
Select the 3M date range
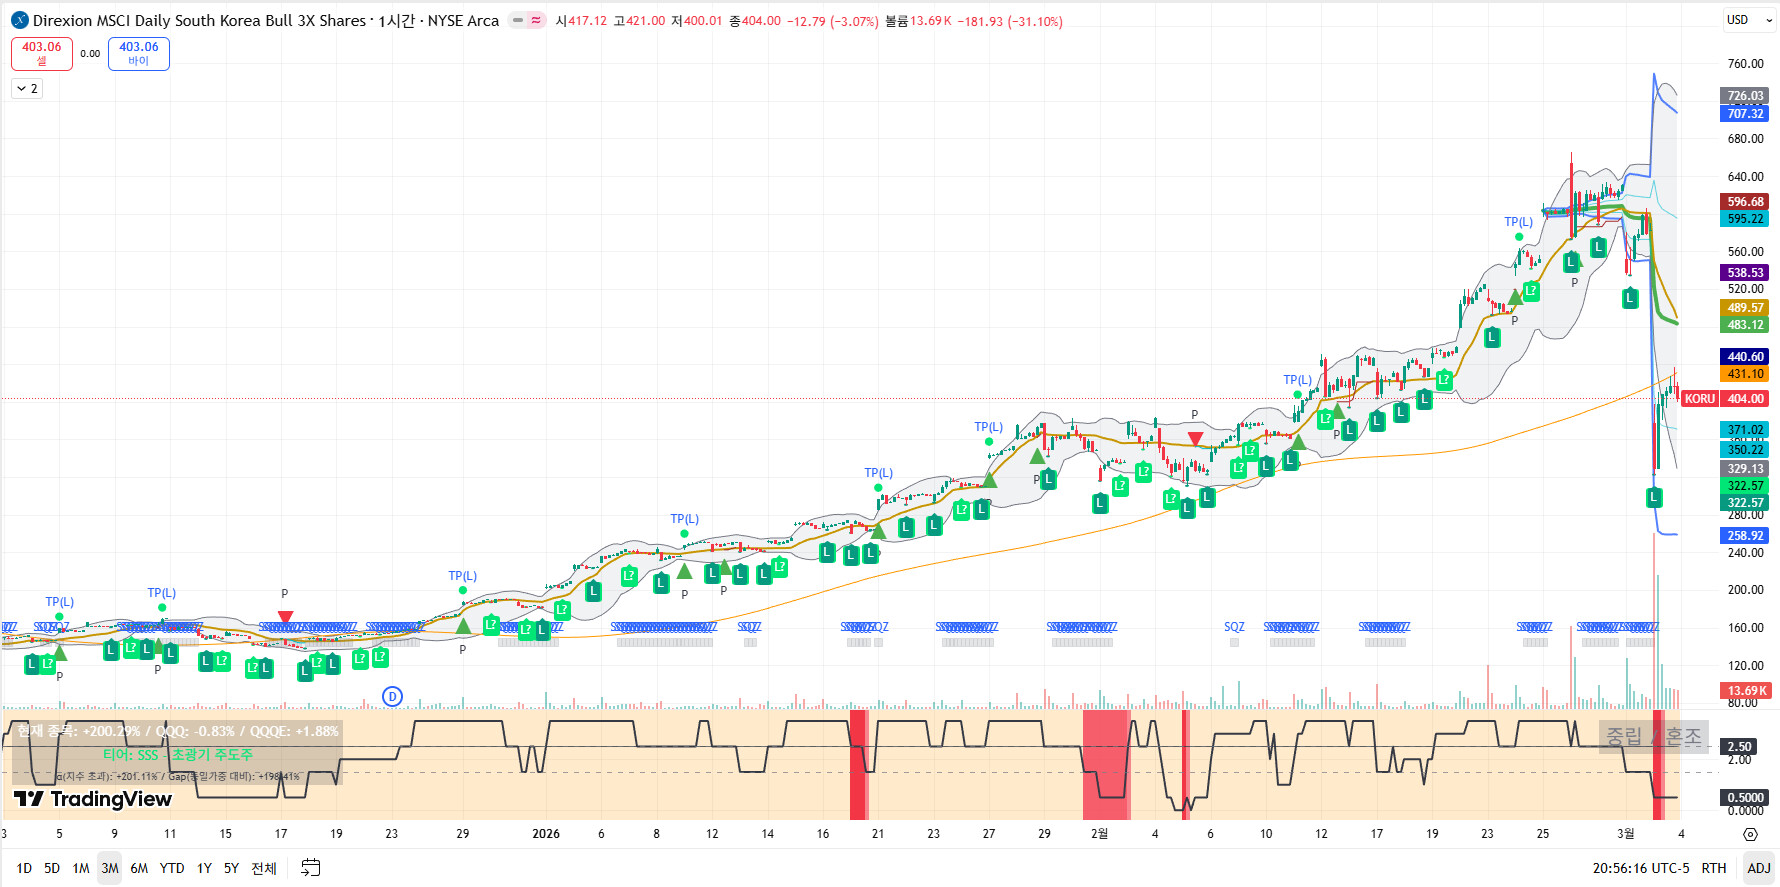pyautogui.click(x=110, y=868)
